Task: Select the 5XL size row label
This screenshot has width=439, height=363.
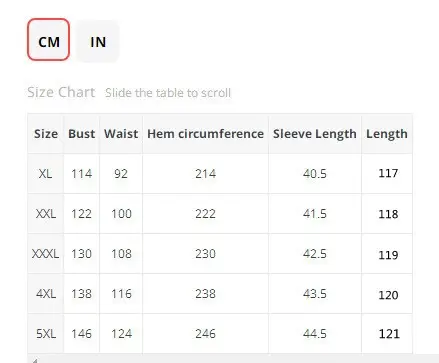Action: (46, 334)
